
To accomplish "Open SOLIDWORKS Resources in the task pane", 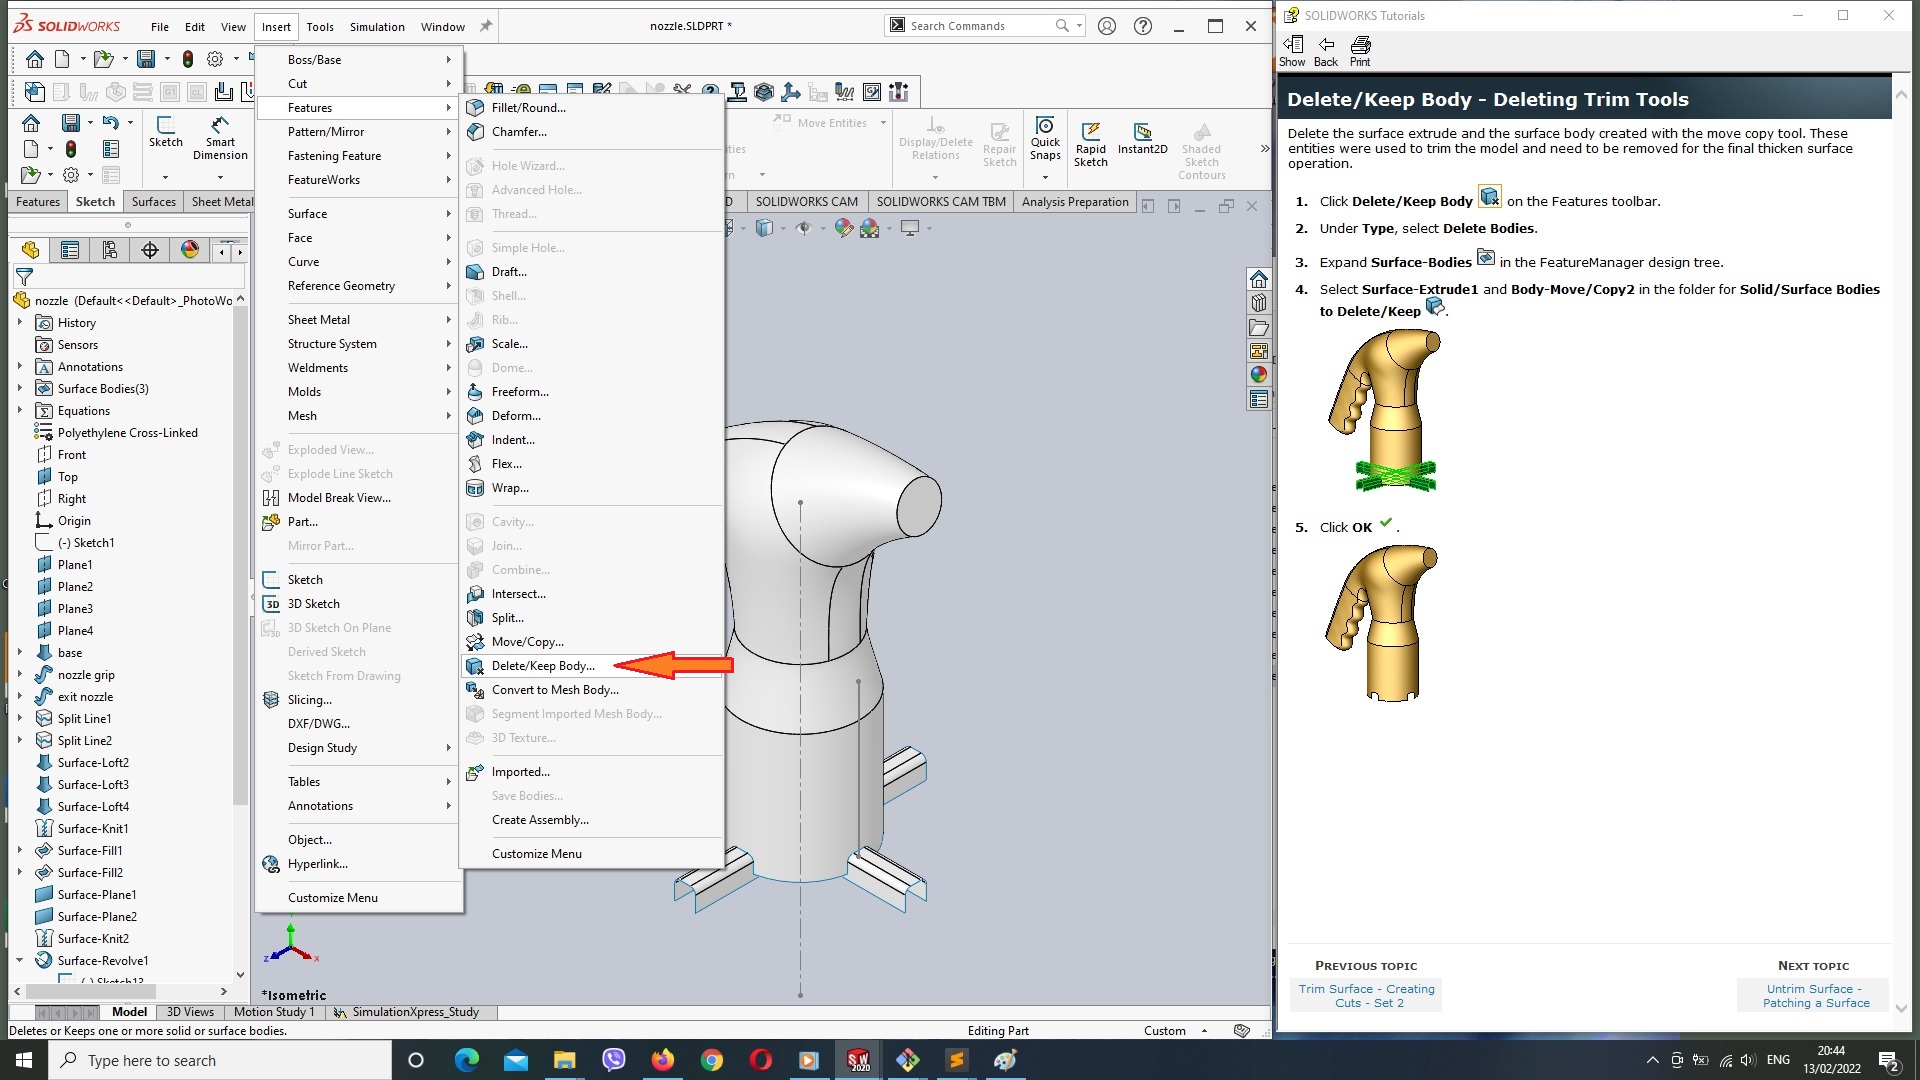I will click(1259, 279).
